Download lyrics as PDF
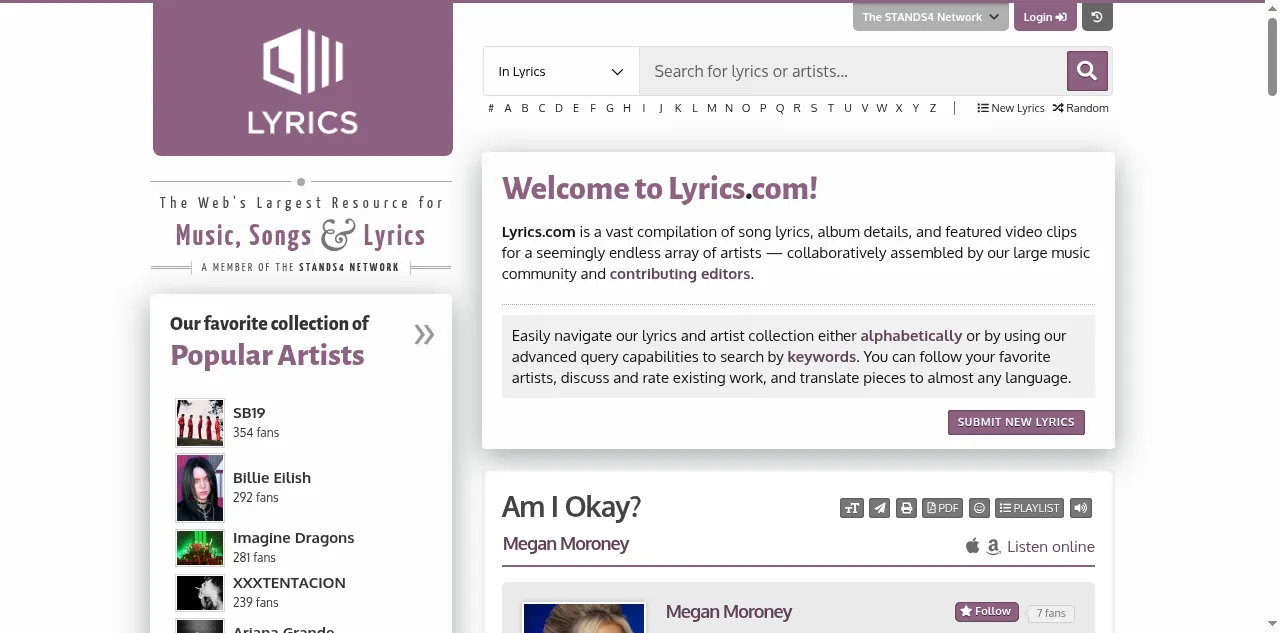This screenshot has height=633, width=1280. 943,508
